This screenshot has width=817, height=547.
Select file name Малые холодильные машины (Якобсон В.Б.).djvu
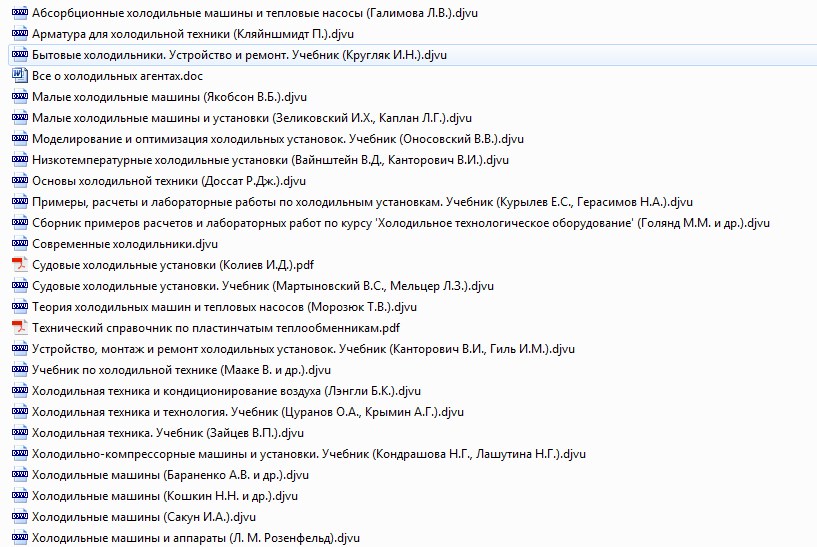[169, 97]
